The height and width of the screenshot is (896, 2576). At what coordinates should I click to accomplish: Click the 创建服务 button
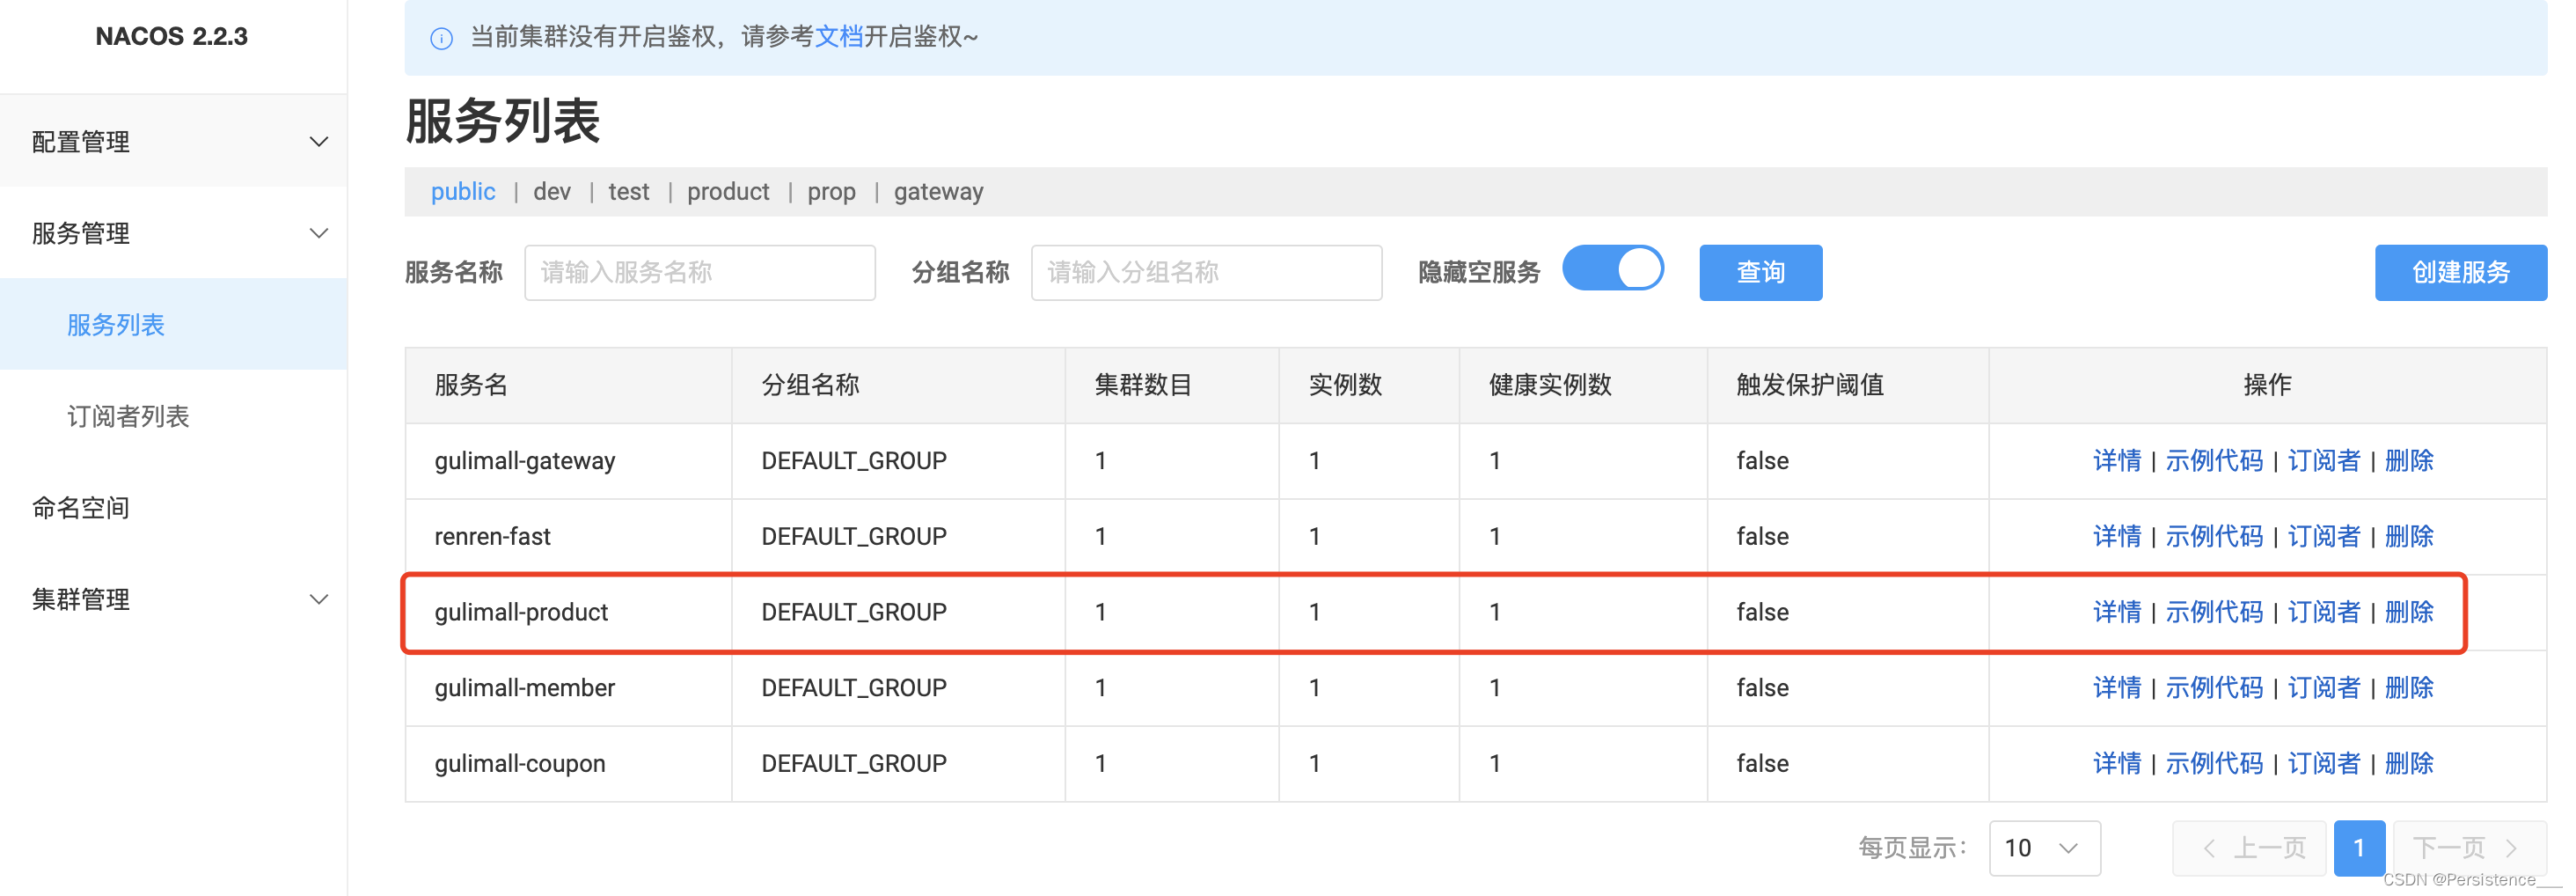pos(2460,272)
